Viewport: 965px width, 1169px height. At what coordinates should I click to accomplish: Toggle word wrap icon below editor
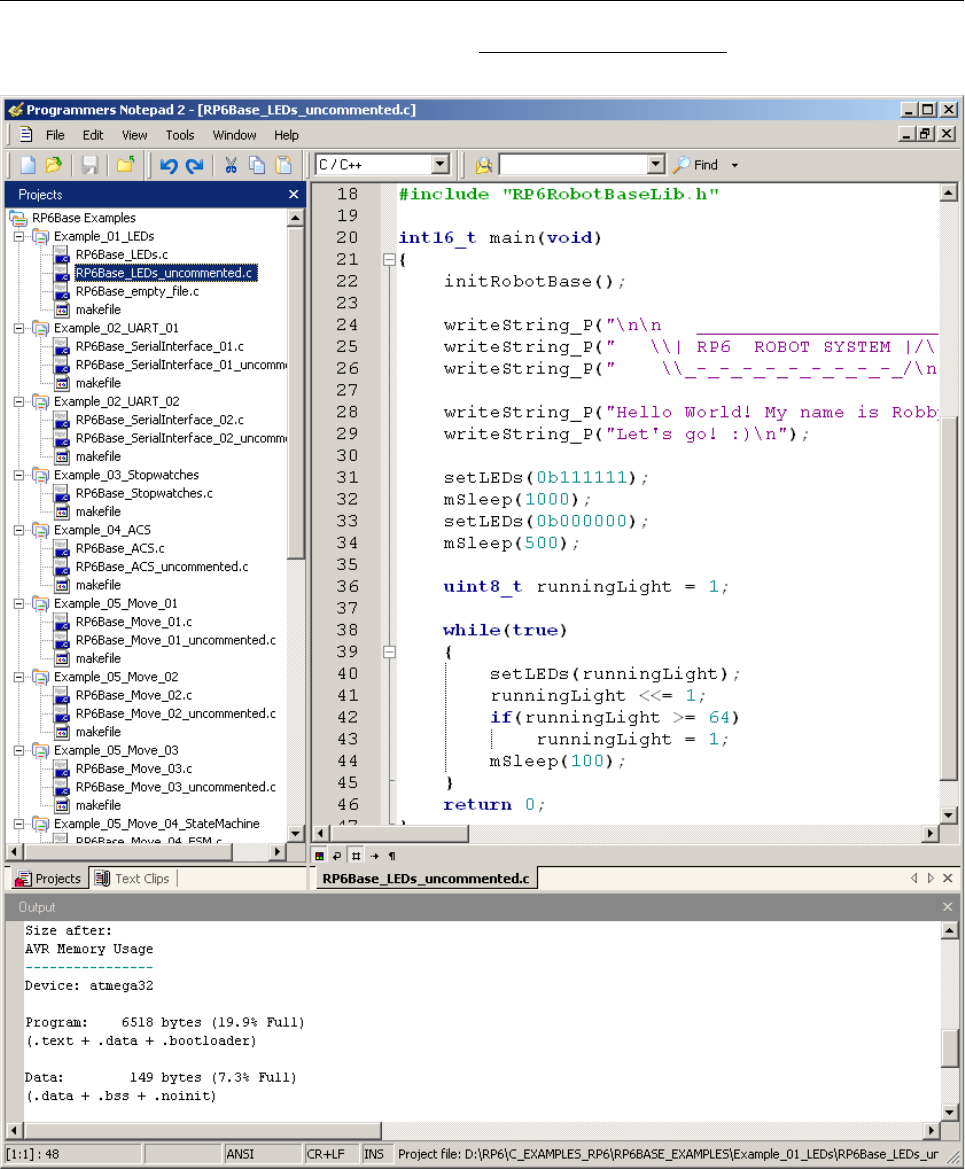337,856
